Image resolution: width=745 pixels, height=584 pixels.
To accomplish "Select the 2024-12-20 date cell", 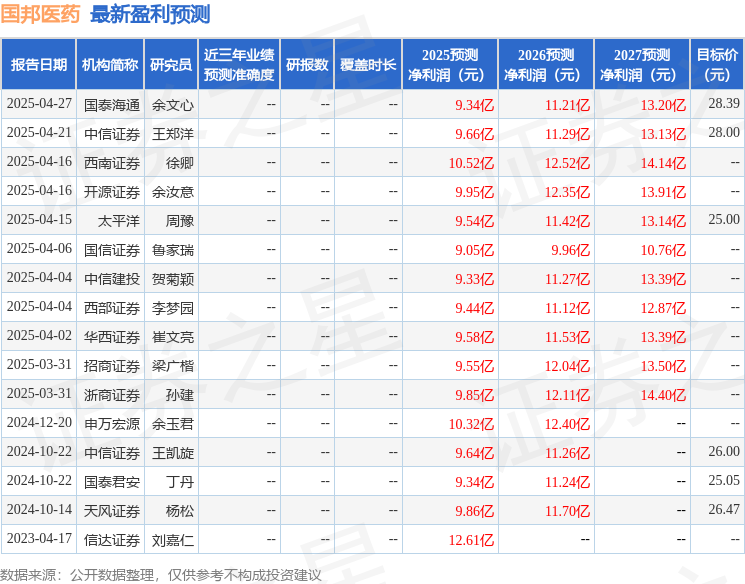I will point(39,422).
